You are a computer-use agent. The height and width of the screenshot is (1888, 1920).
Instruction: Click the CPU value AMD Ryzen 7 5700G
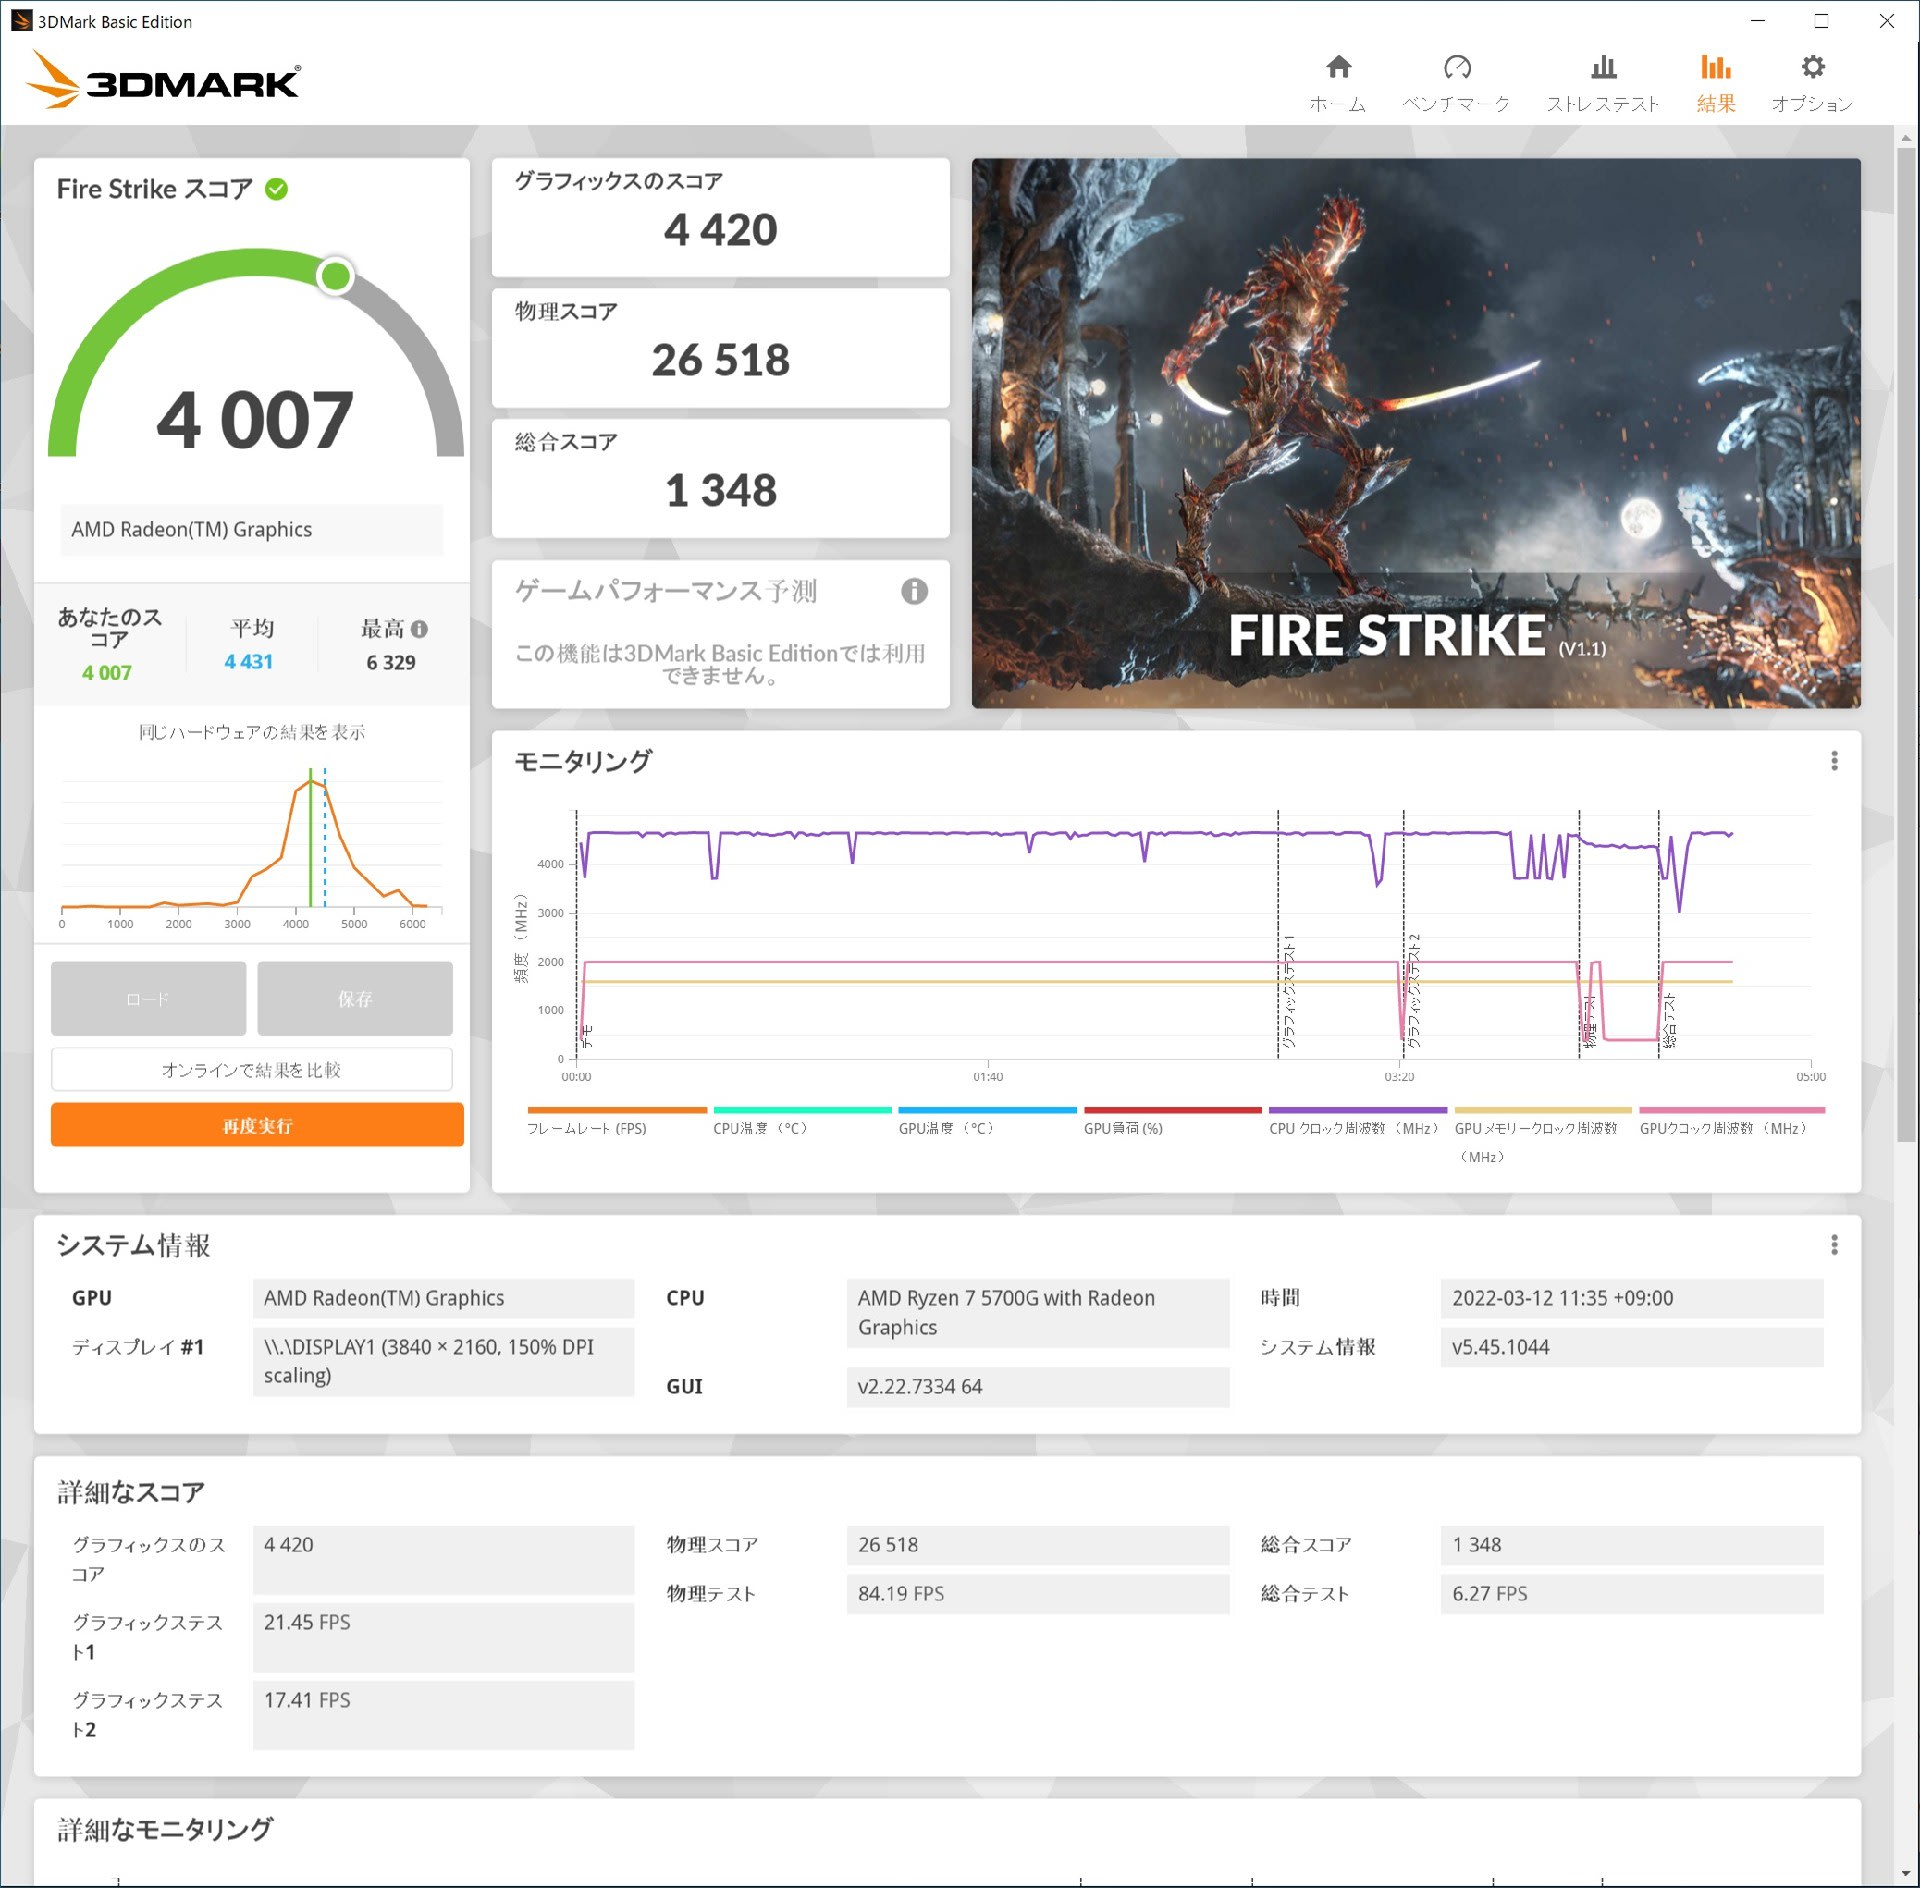1037,1312
